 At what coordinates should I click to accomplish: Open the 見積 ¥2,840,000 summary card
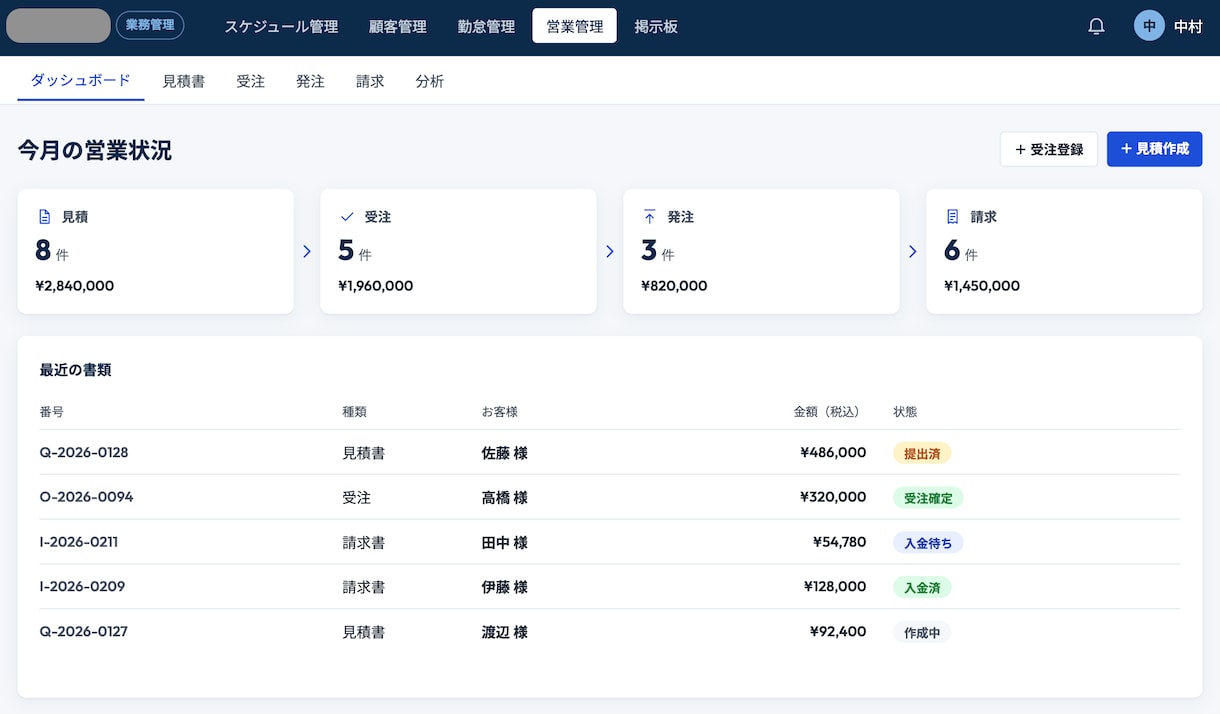tap(156, 251)
